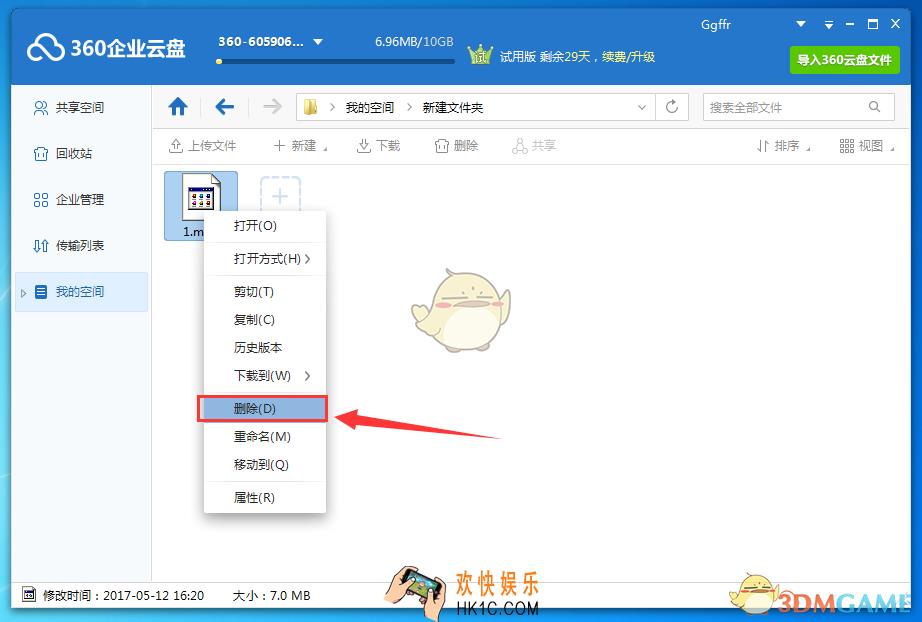
Task: Open the 视图 view dropdown
Action: pyautogui.click(x=867, y=146)
